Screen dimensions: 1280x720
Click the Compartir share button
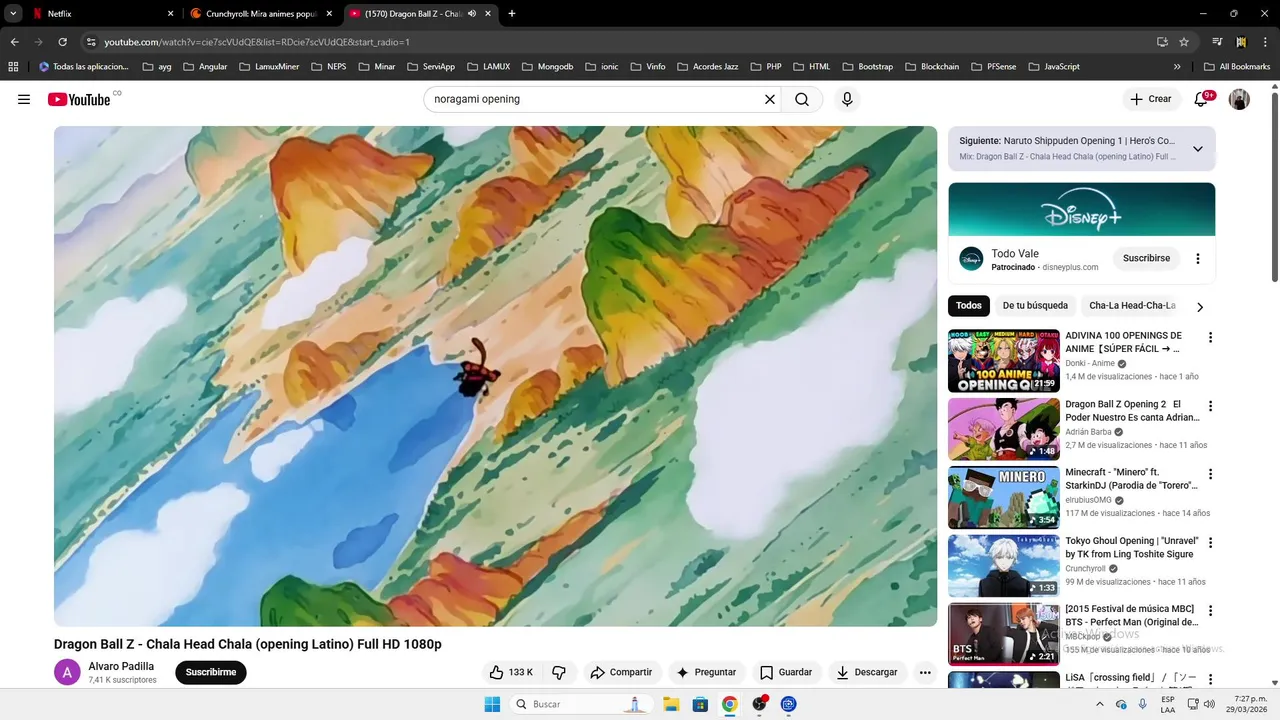pos(620,672)
